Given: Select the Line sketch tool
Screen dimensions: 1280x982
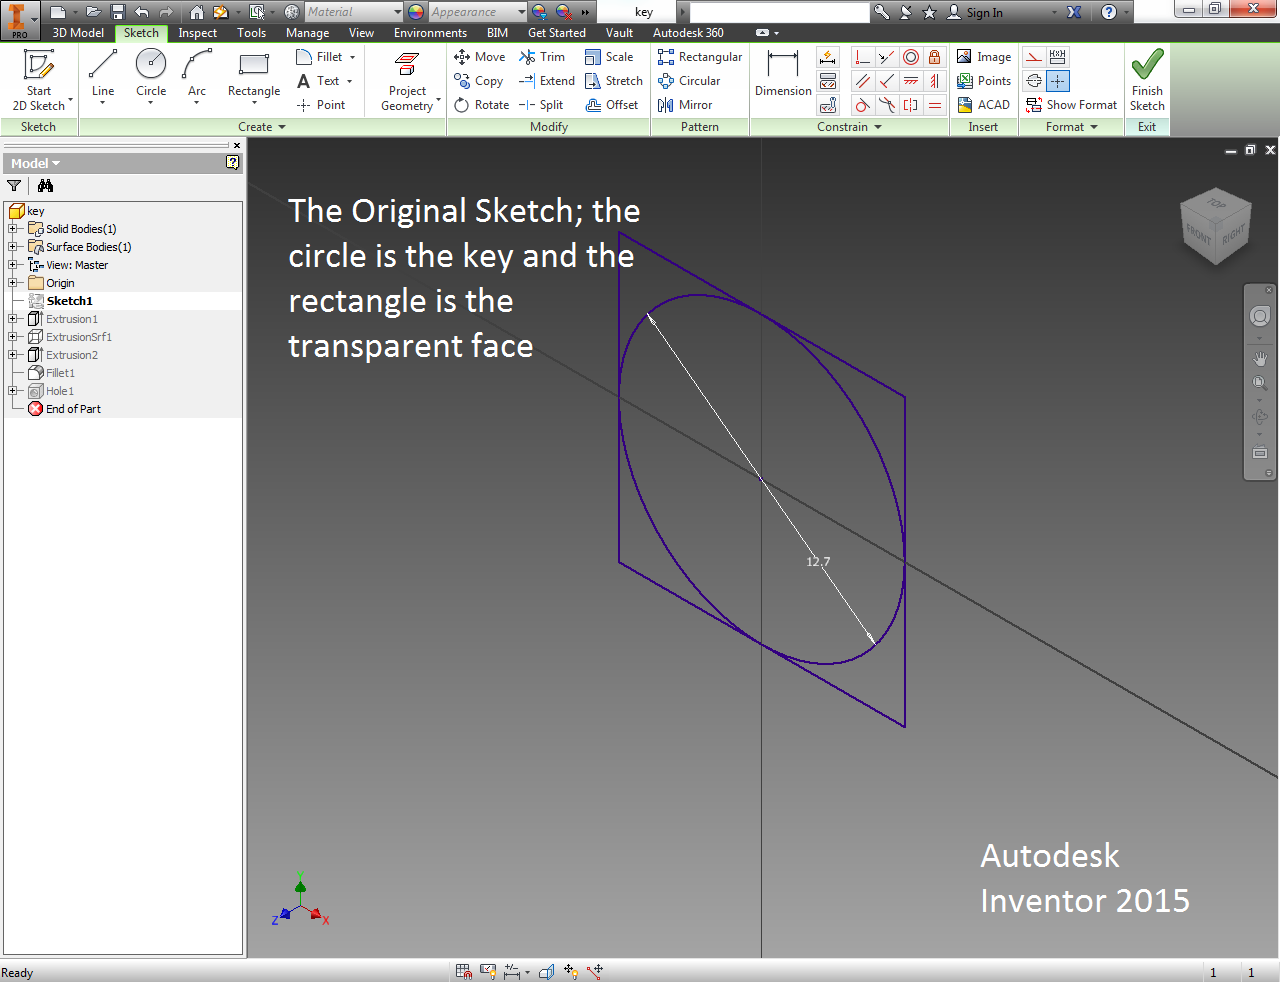Looking at the screenshot, I should point(103,77).
